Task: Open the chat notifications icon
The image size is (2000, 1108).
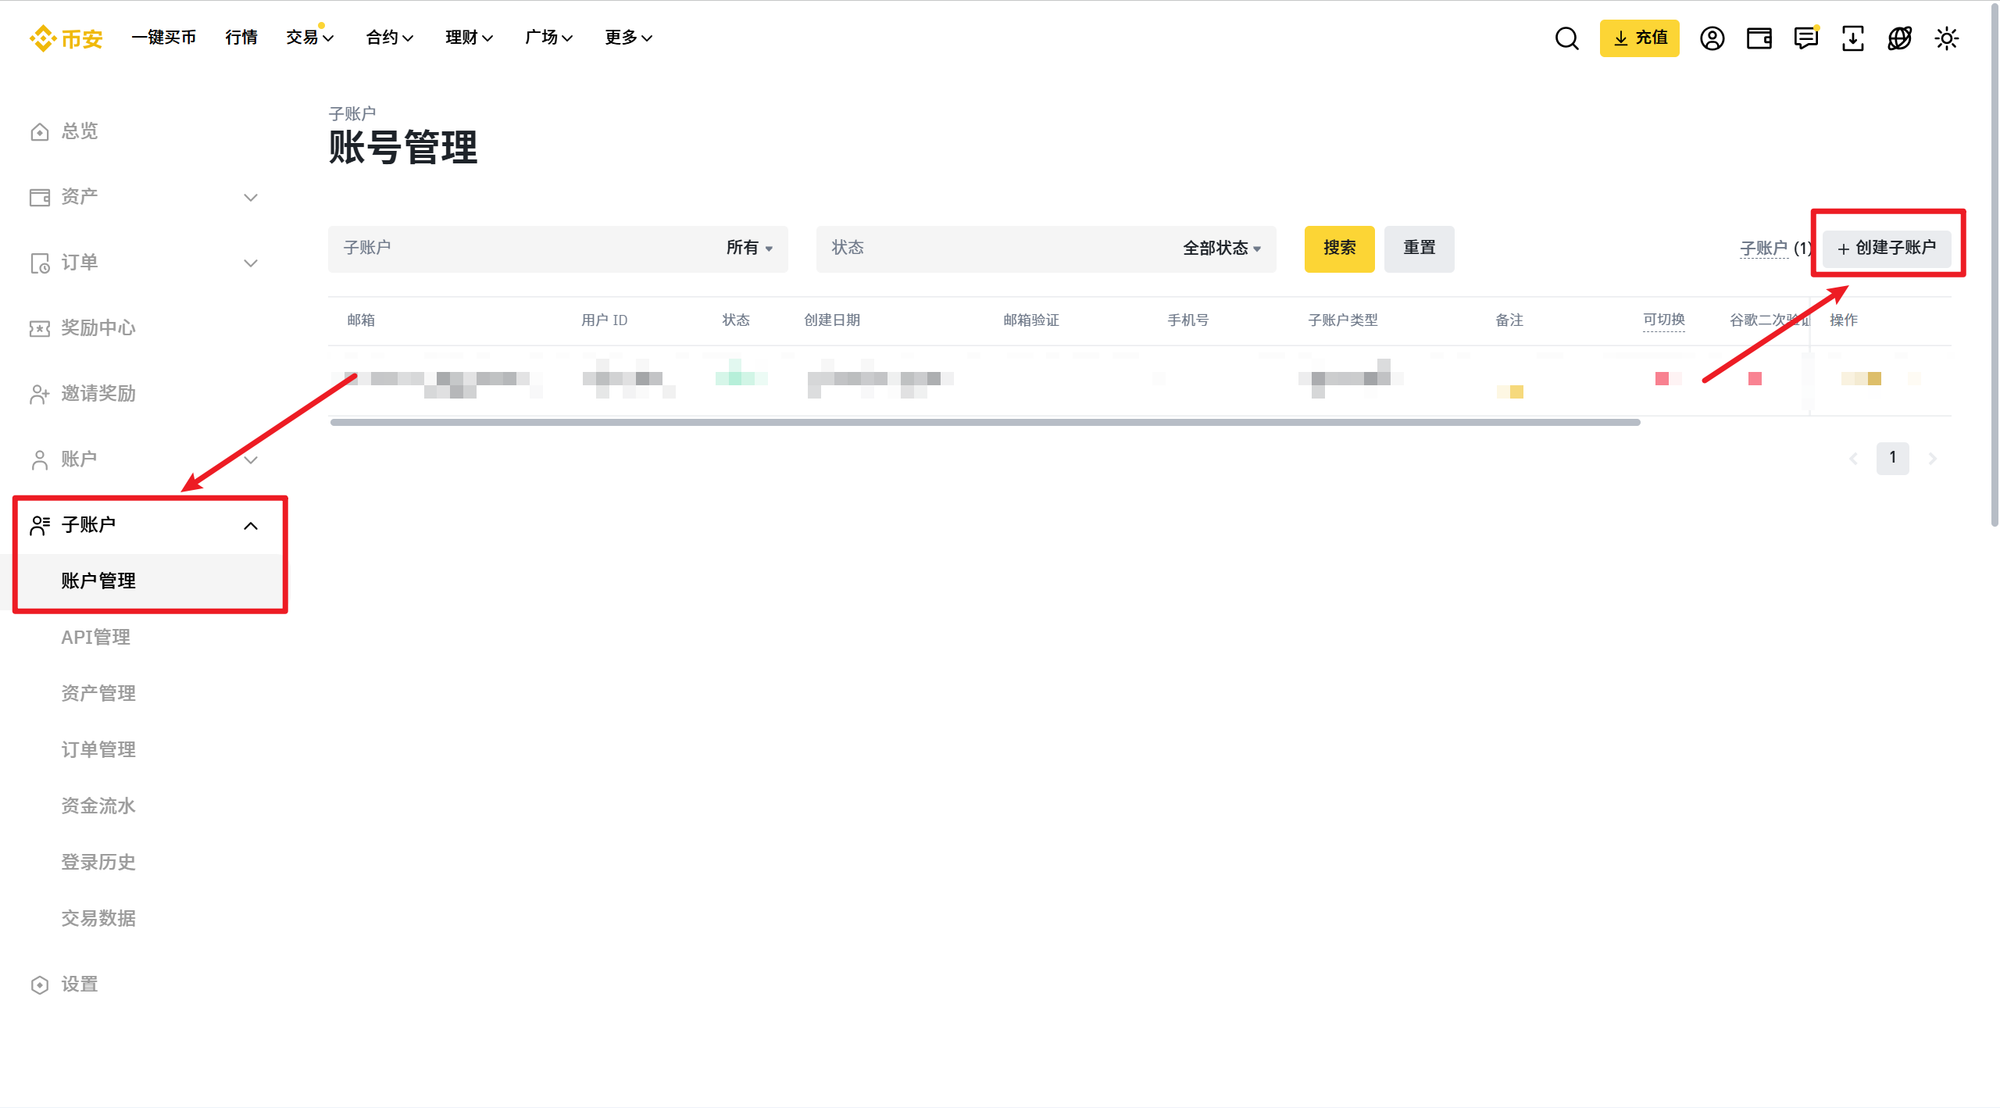Action: click(1806, 38)
